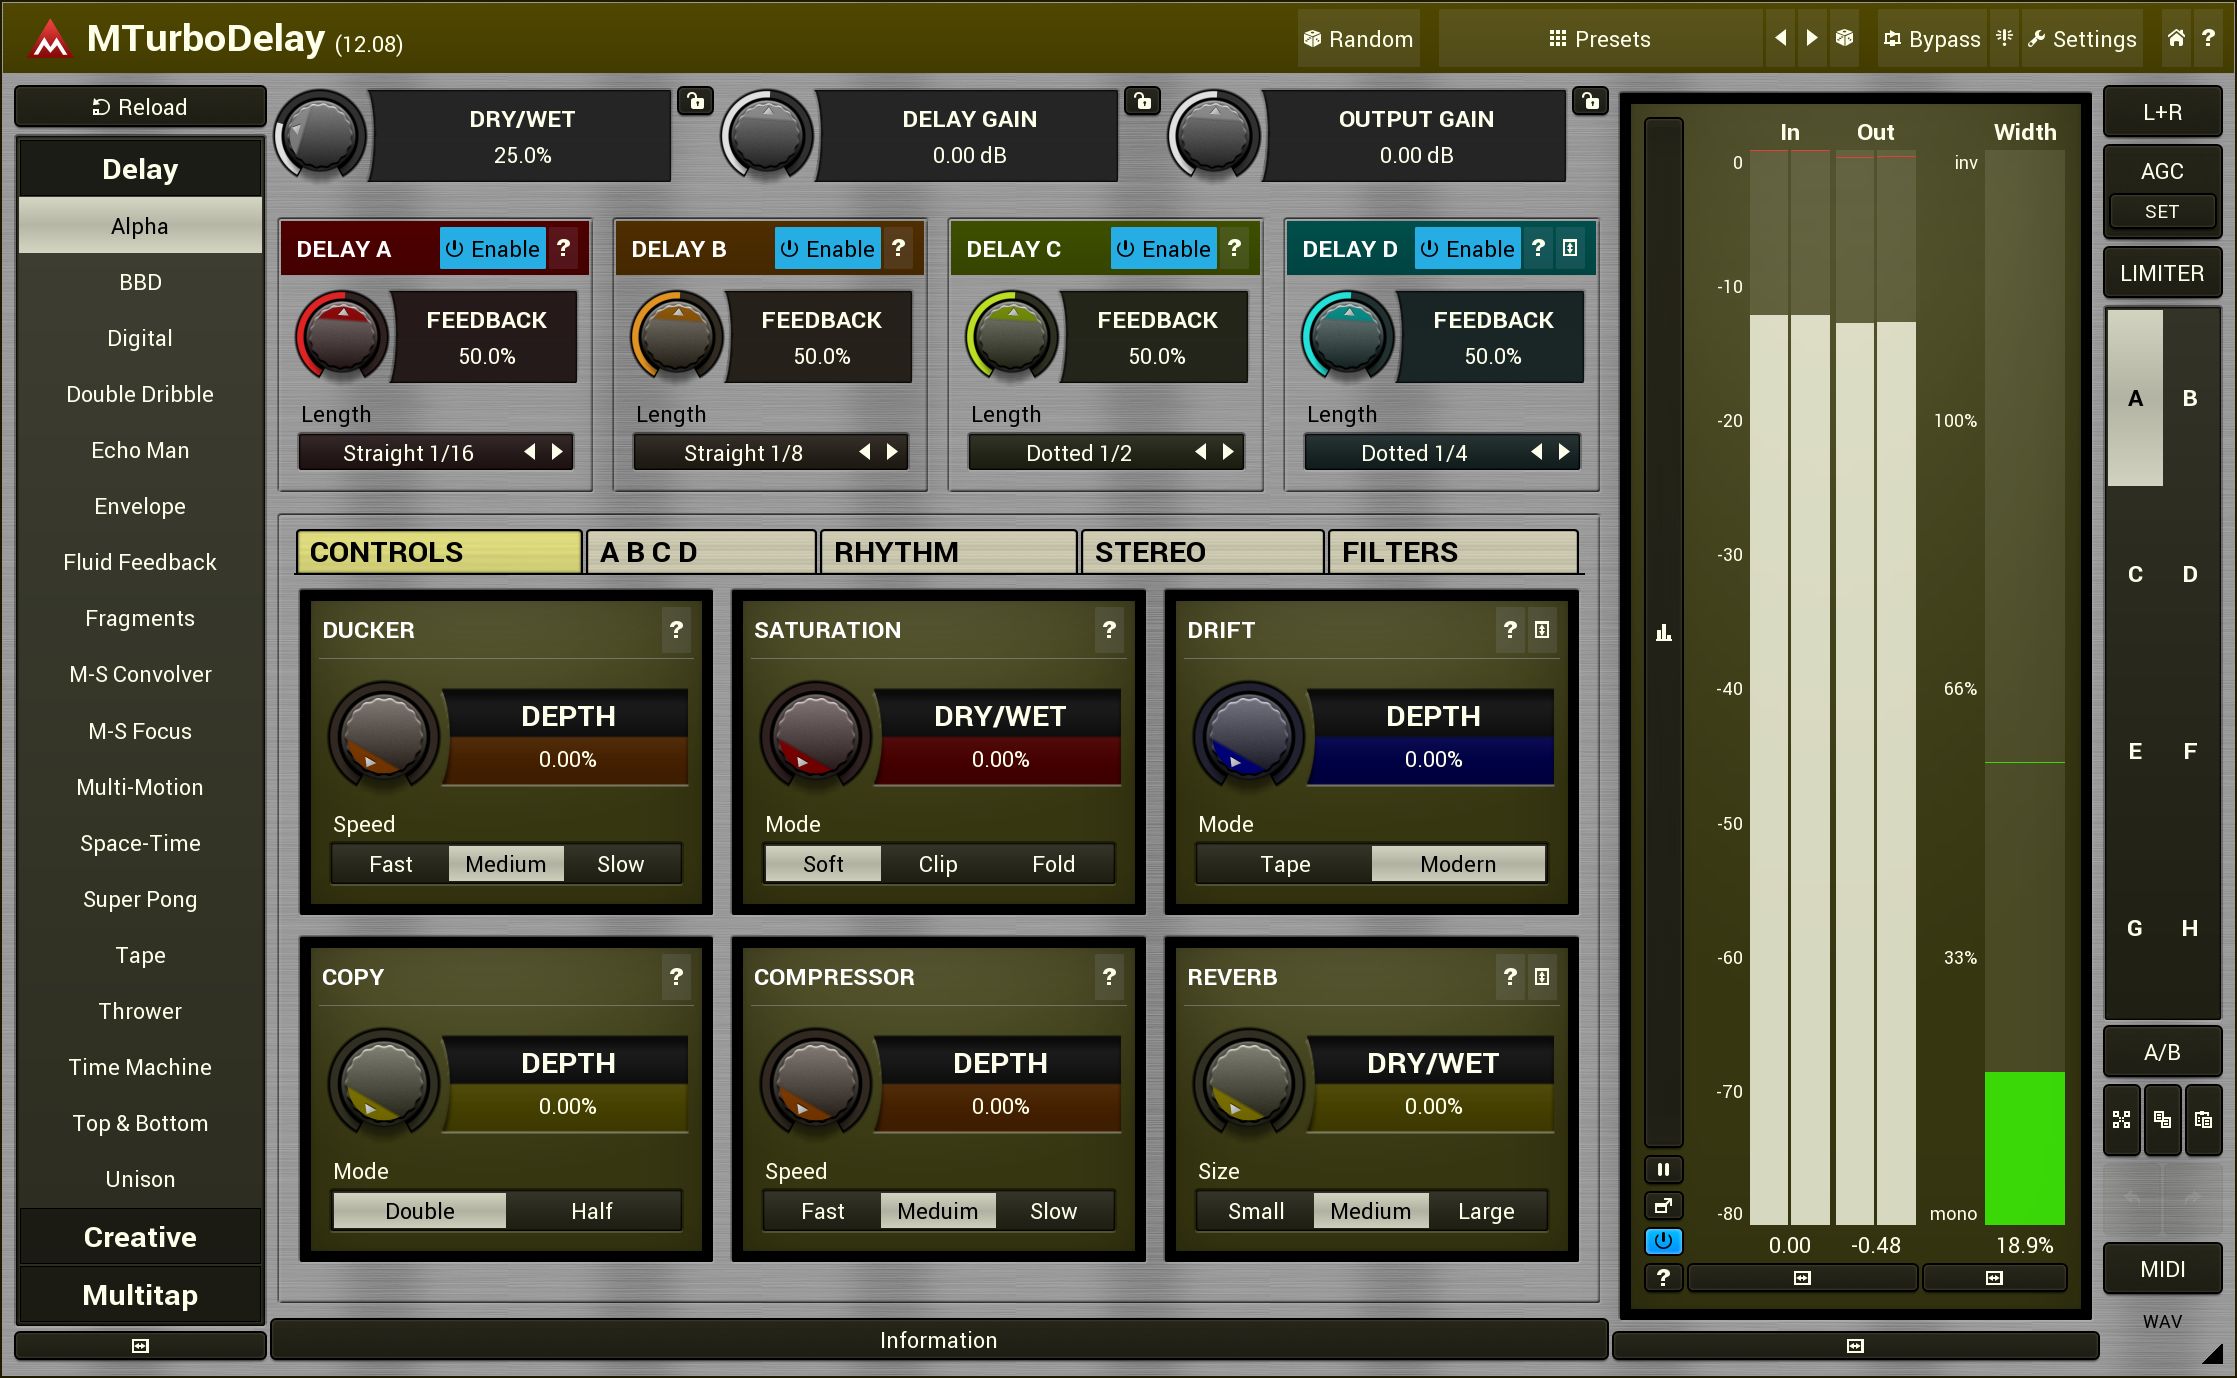This screenshot has height=1378, width=2237.
Task: Collapse the Delay category header
Action: [x=140, y=169]
